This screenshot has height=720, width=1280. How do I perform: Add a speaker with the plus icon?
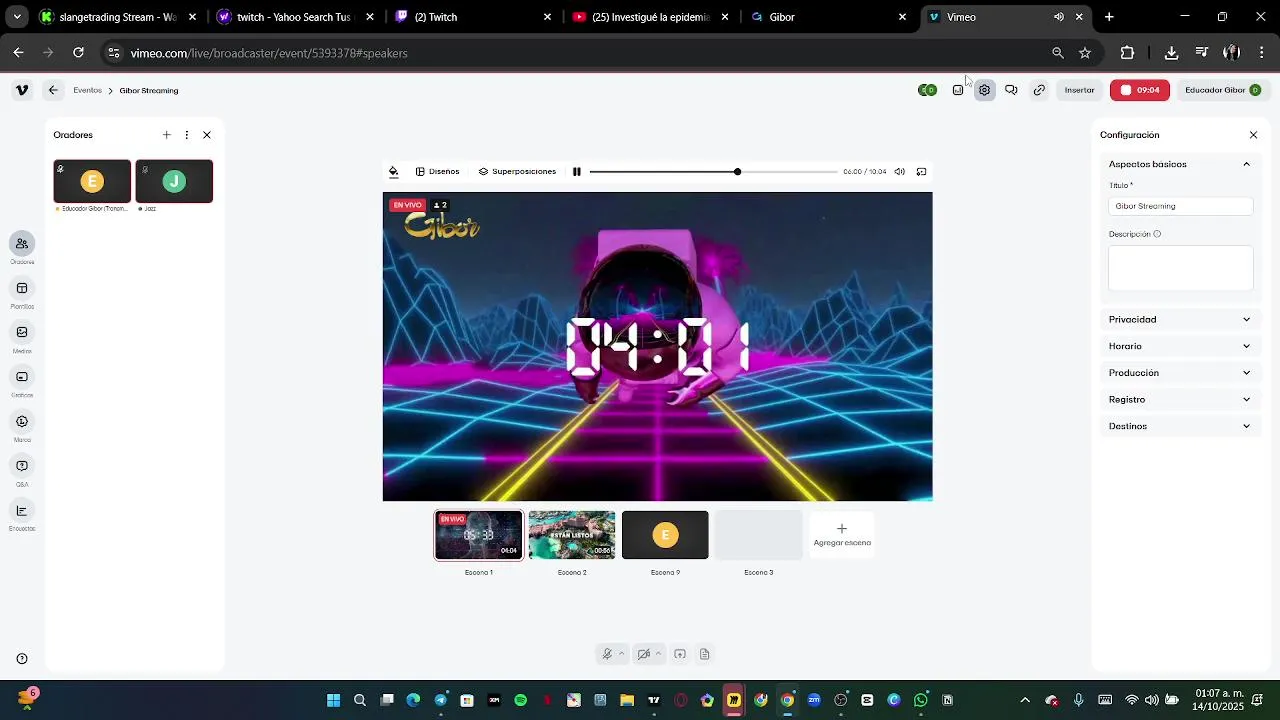pyautogui.click(x=166, y=135)
